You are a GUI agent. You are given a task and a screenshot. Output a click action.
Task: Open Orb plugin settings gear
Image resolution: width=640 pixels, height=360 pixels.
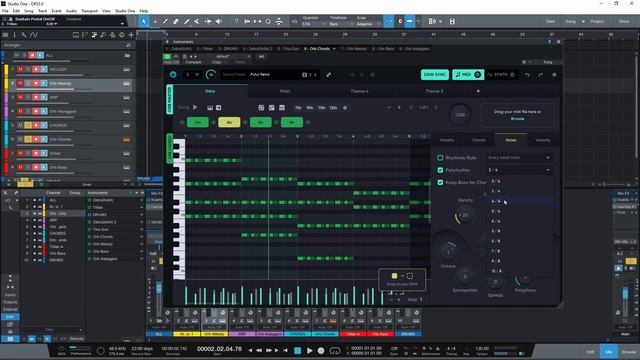[x=554, y=75]
